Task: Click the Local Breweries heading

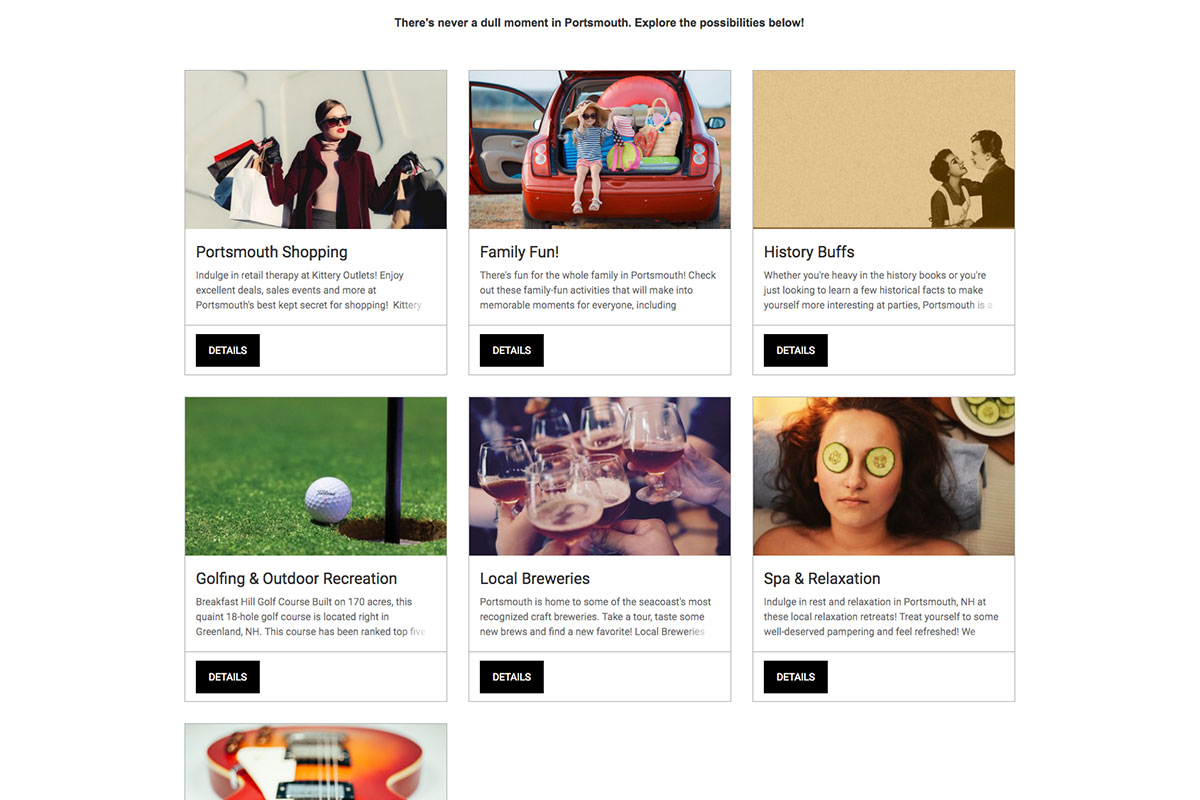Action: 535,579
